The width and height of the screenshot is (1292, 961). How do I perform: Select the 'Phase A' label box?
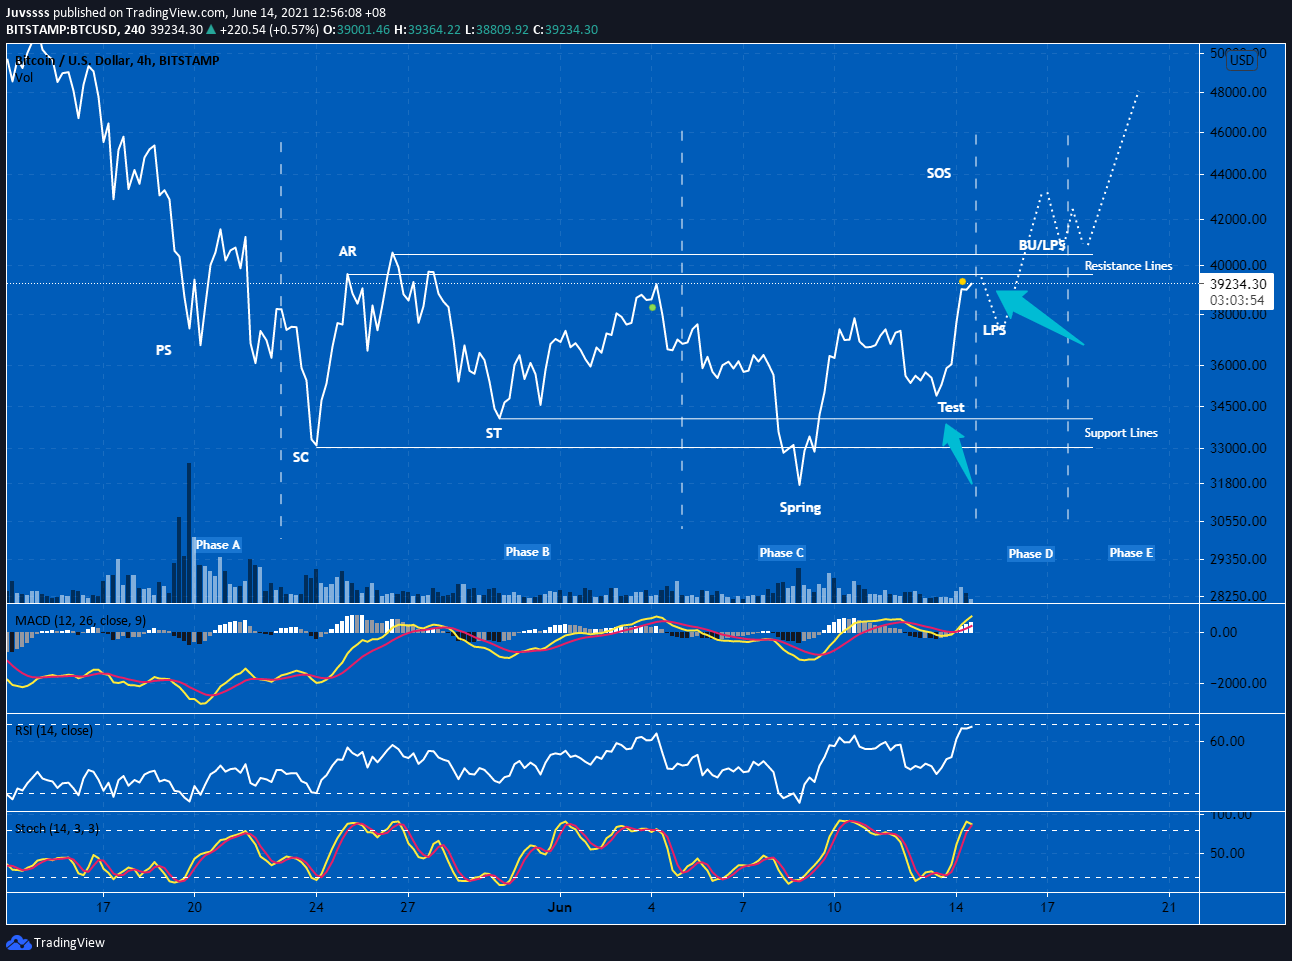pyautogui.click(x=218, y=545)
